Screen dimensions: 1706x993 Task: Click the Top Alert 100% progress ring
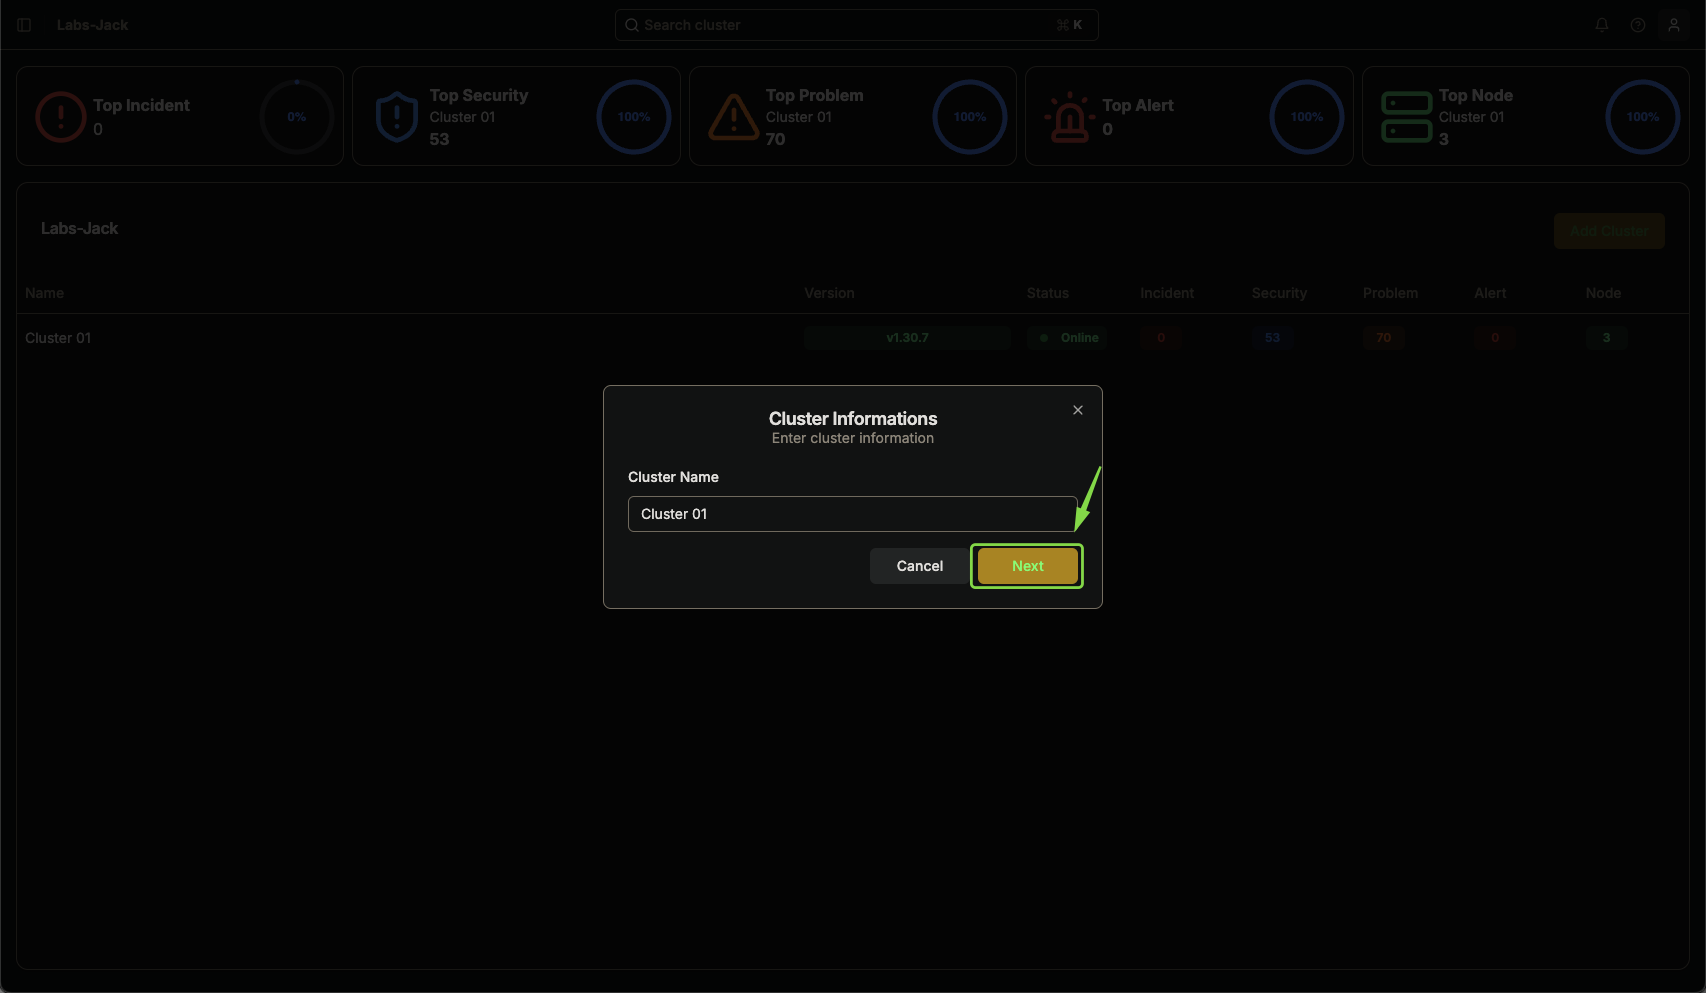(1307, 117)
